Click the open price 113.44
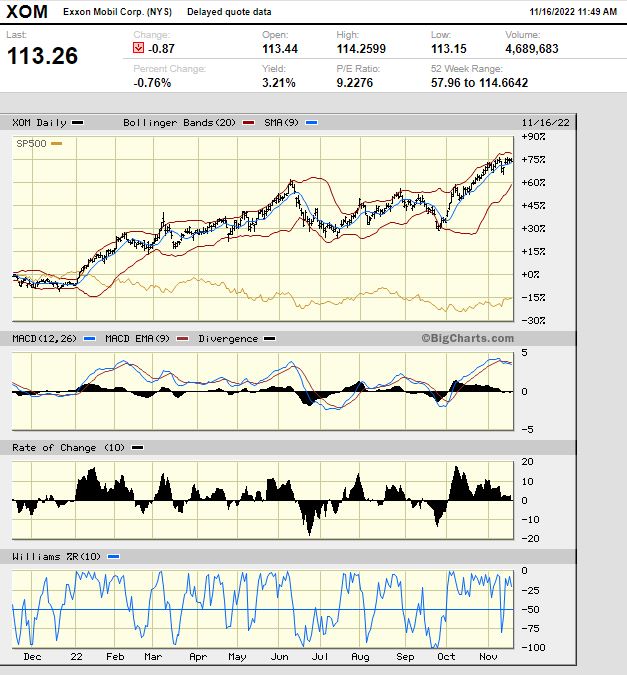Viewport: 627px width, 675px height. click(280, 49)
